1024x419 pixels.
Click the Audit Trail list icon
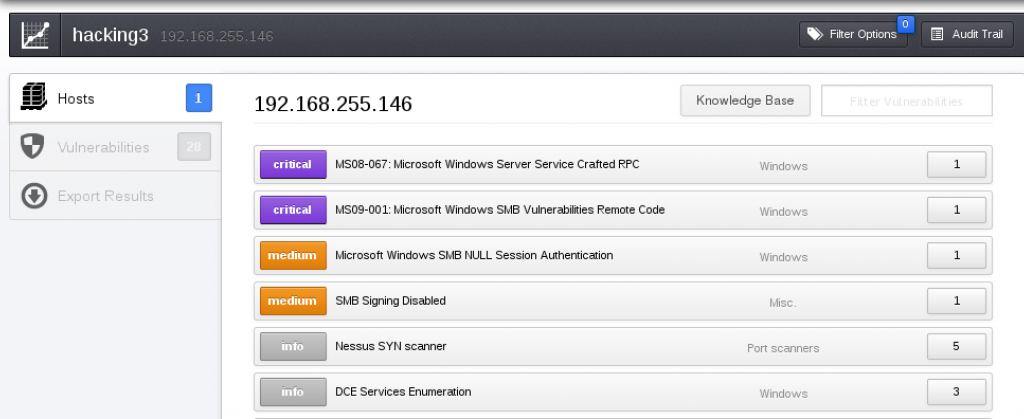coord(937,35)
